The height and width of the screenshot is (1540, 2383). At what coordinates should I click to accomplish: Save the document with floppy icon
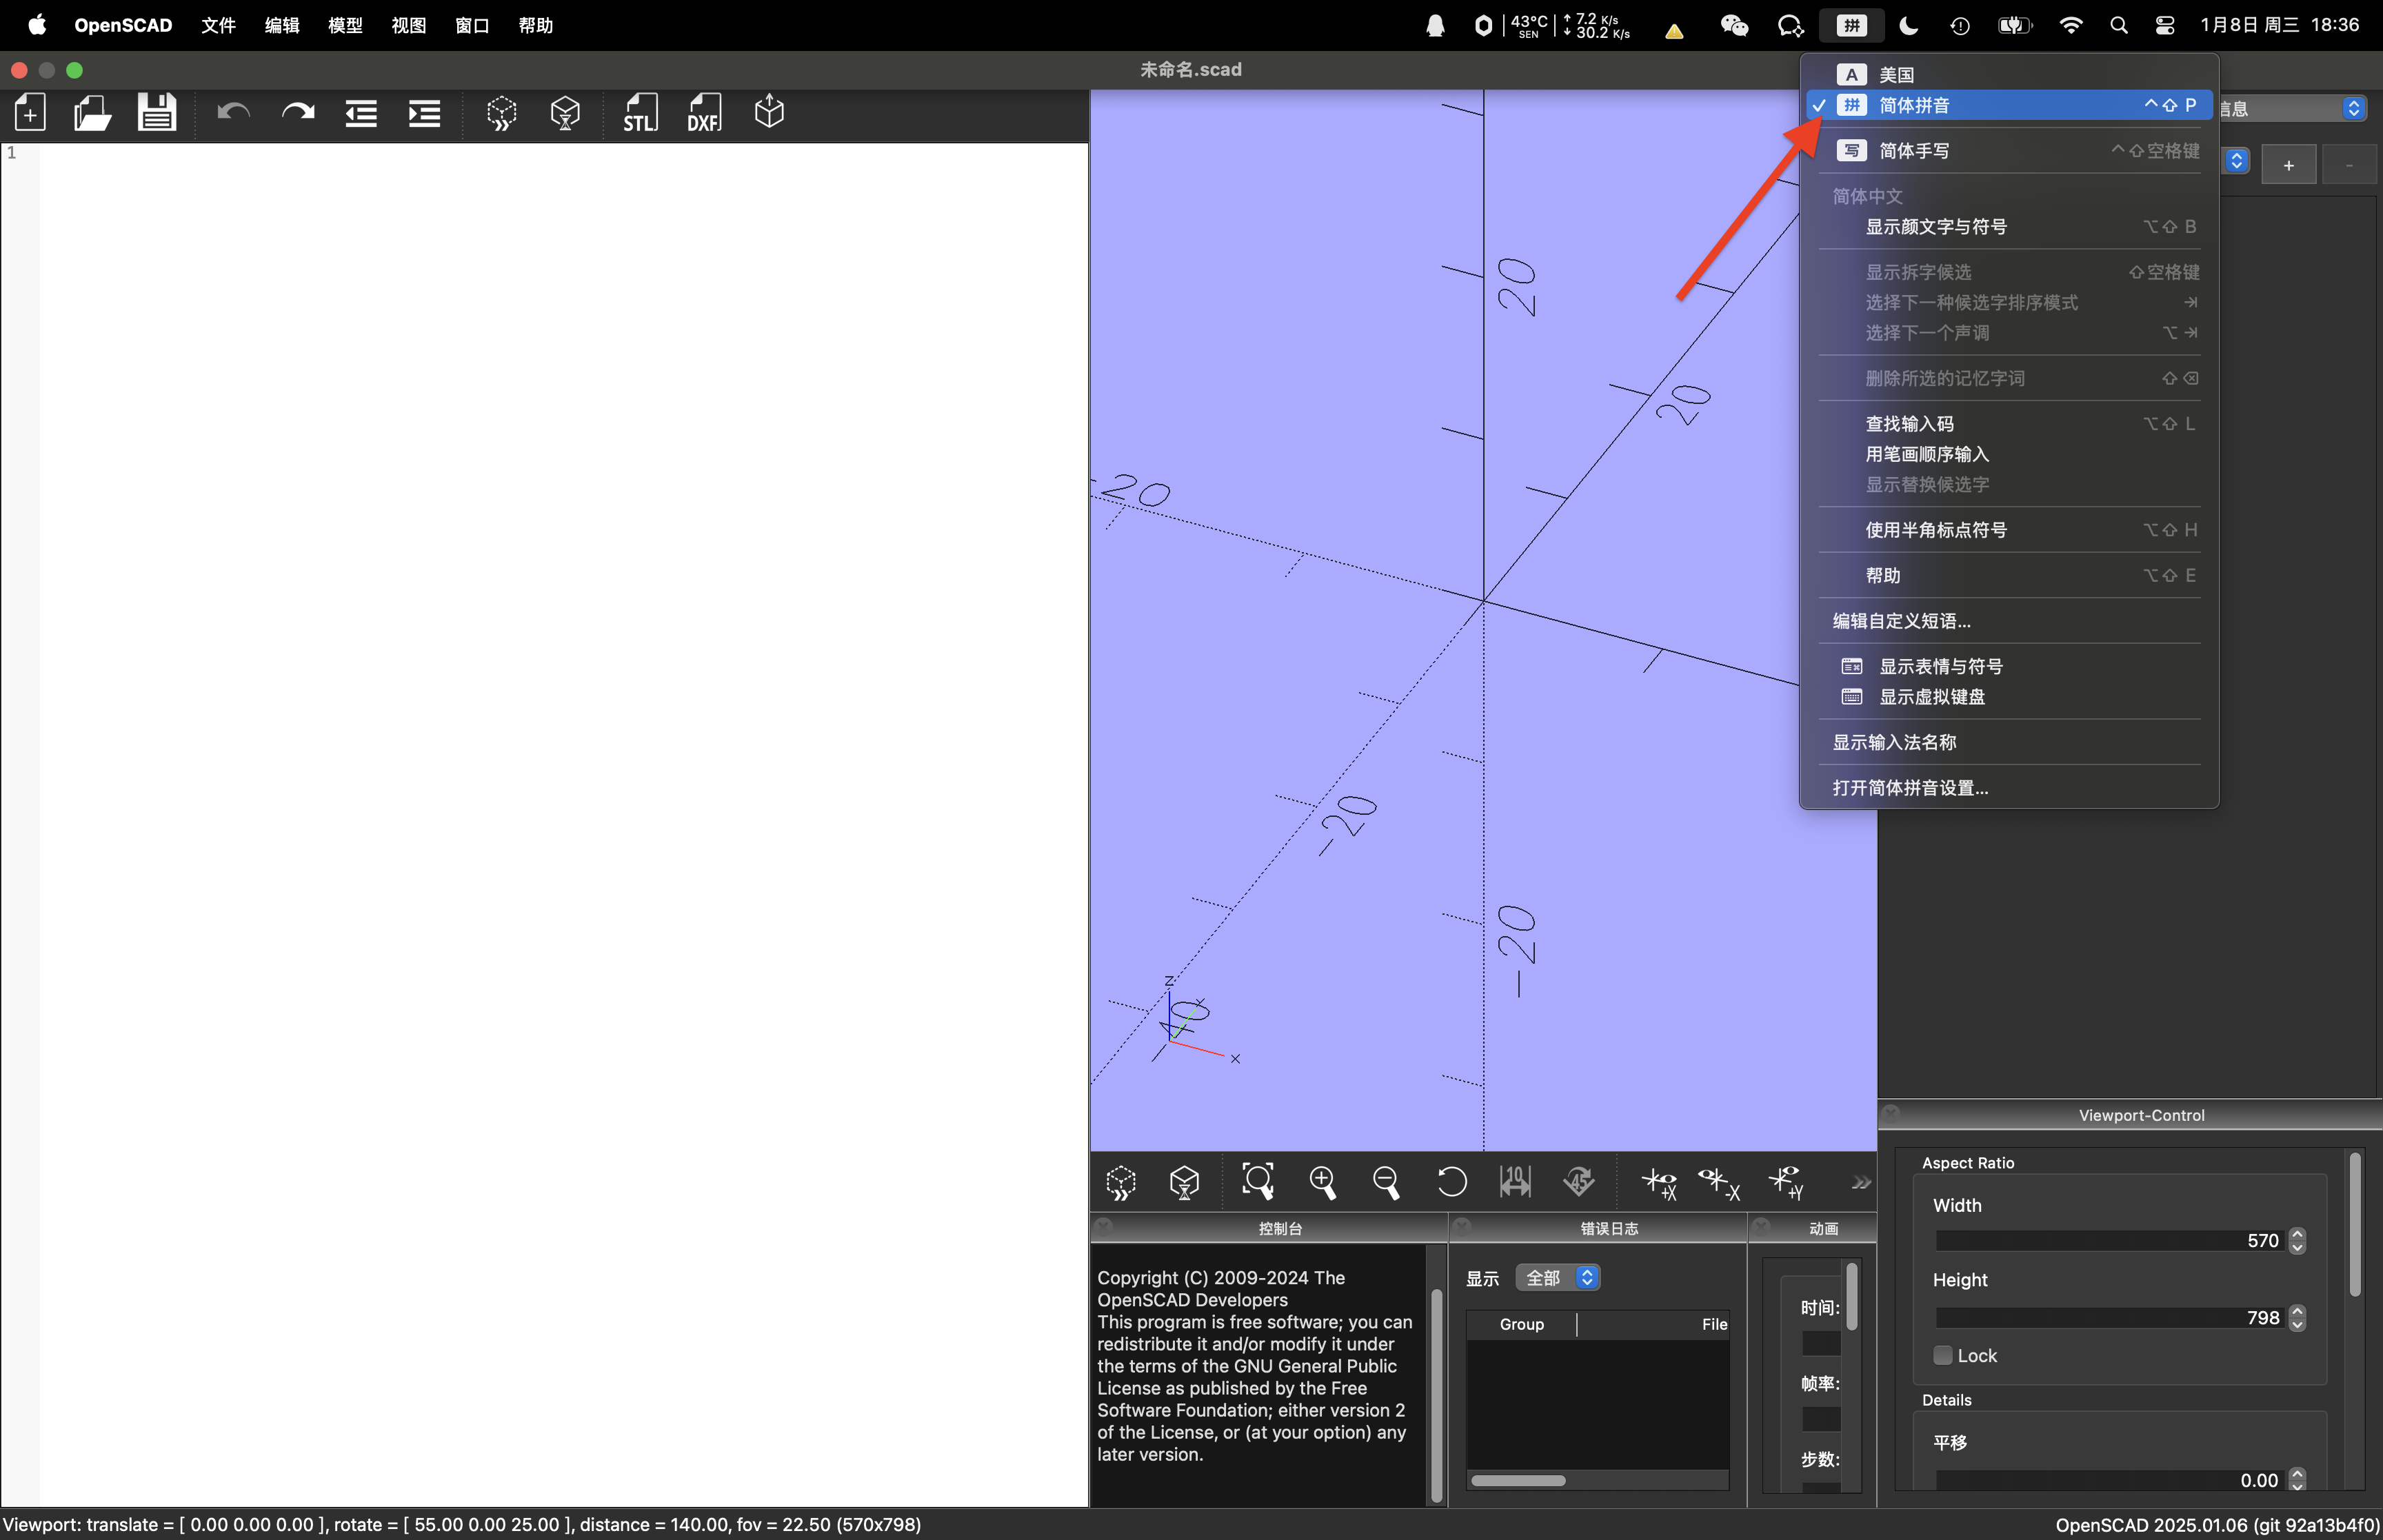click(x=157, y=112)
